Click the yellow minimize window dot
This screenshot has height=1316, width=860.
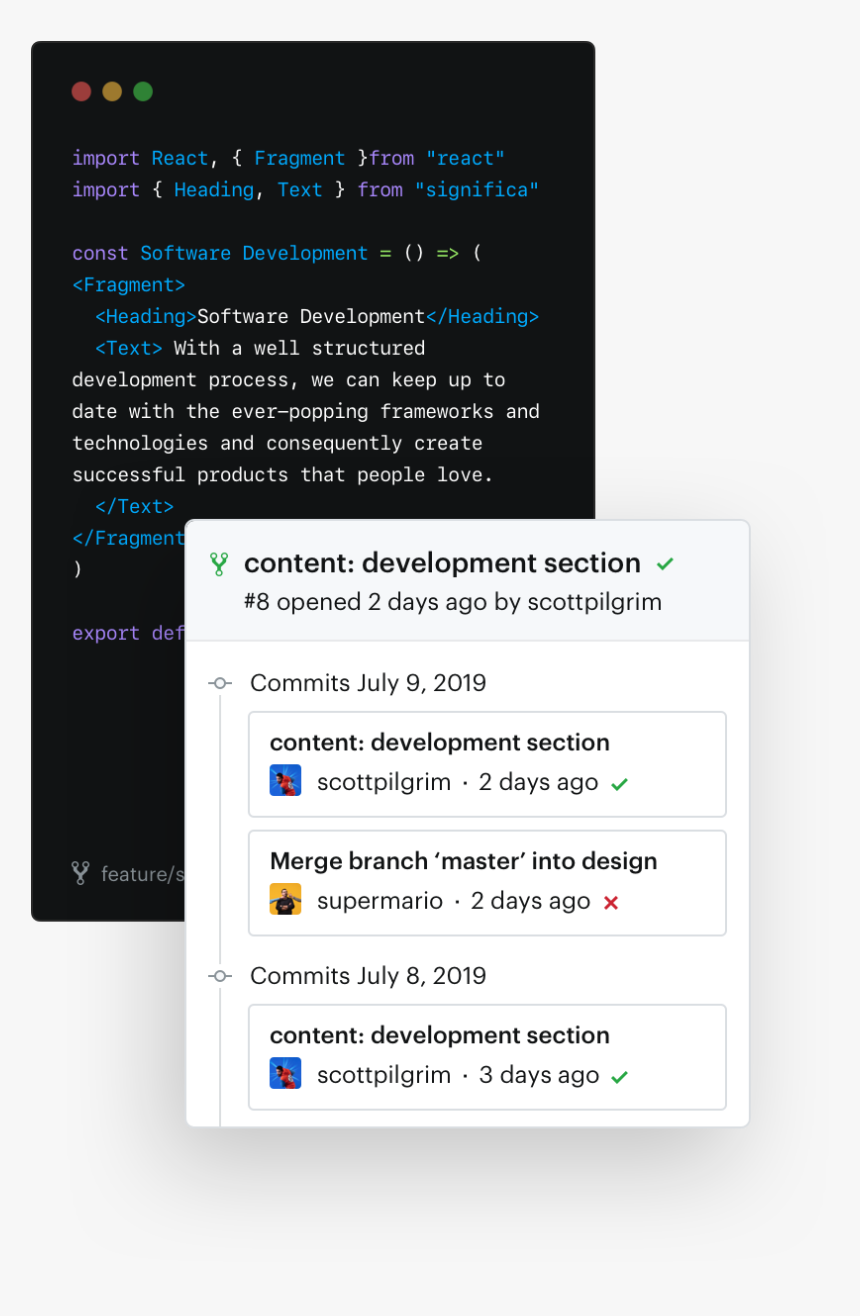(112, 92)
